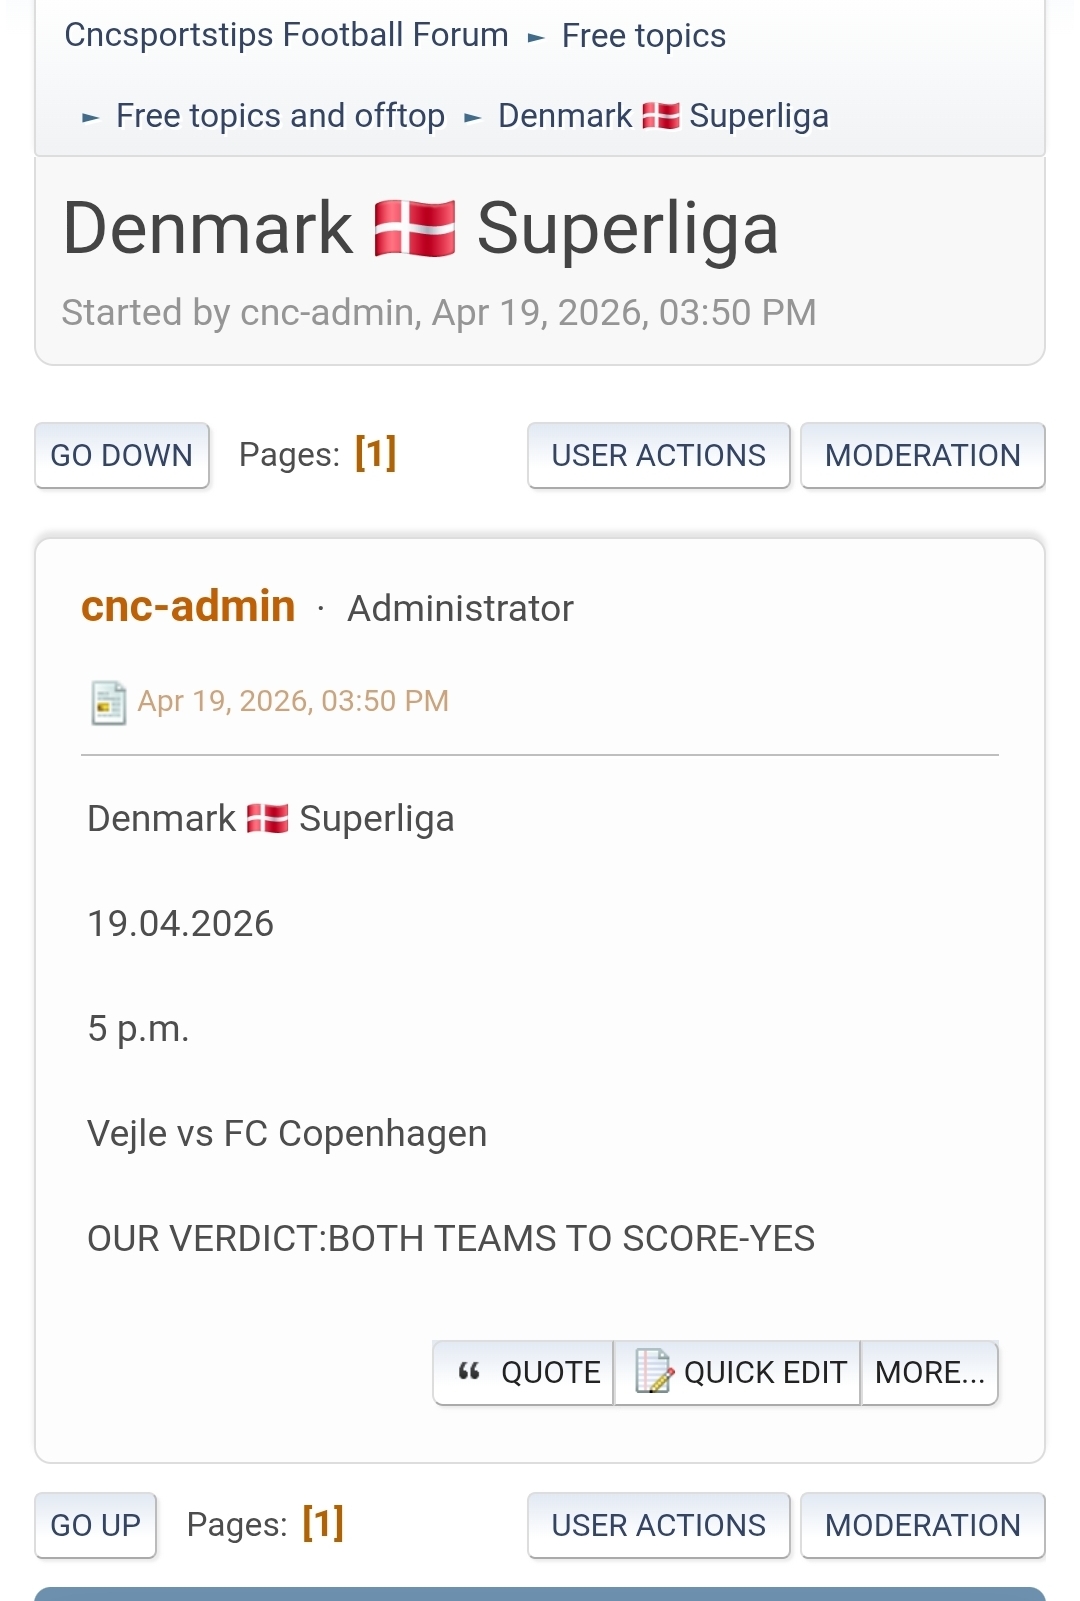Viewport: 1080px width, 1601px height.
Task: Click the Denmark flag in the topic title
Action: point(415,229)
